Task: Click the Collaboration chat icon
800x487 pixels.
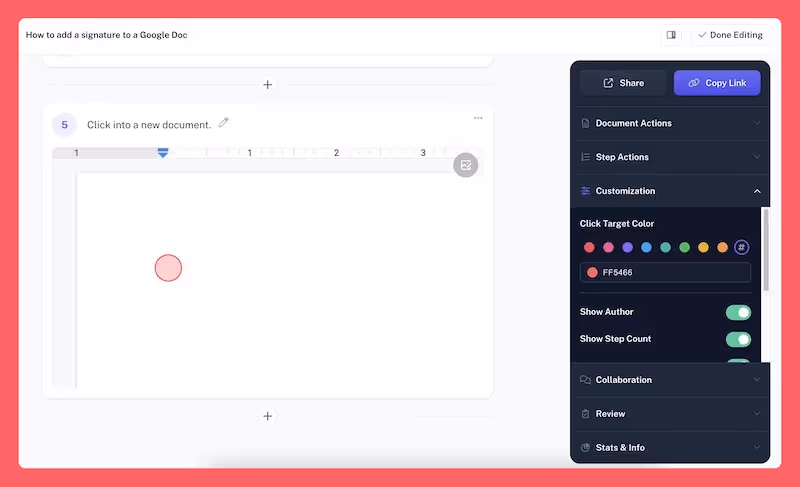Action: pyautogui.click(x=585, y=379)
